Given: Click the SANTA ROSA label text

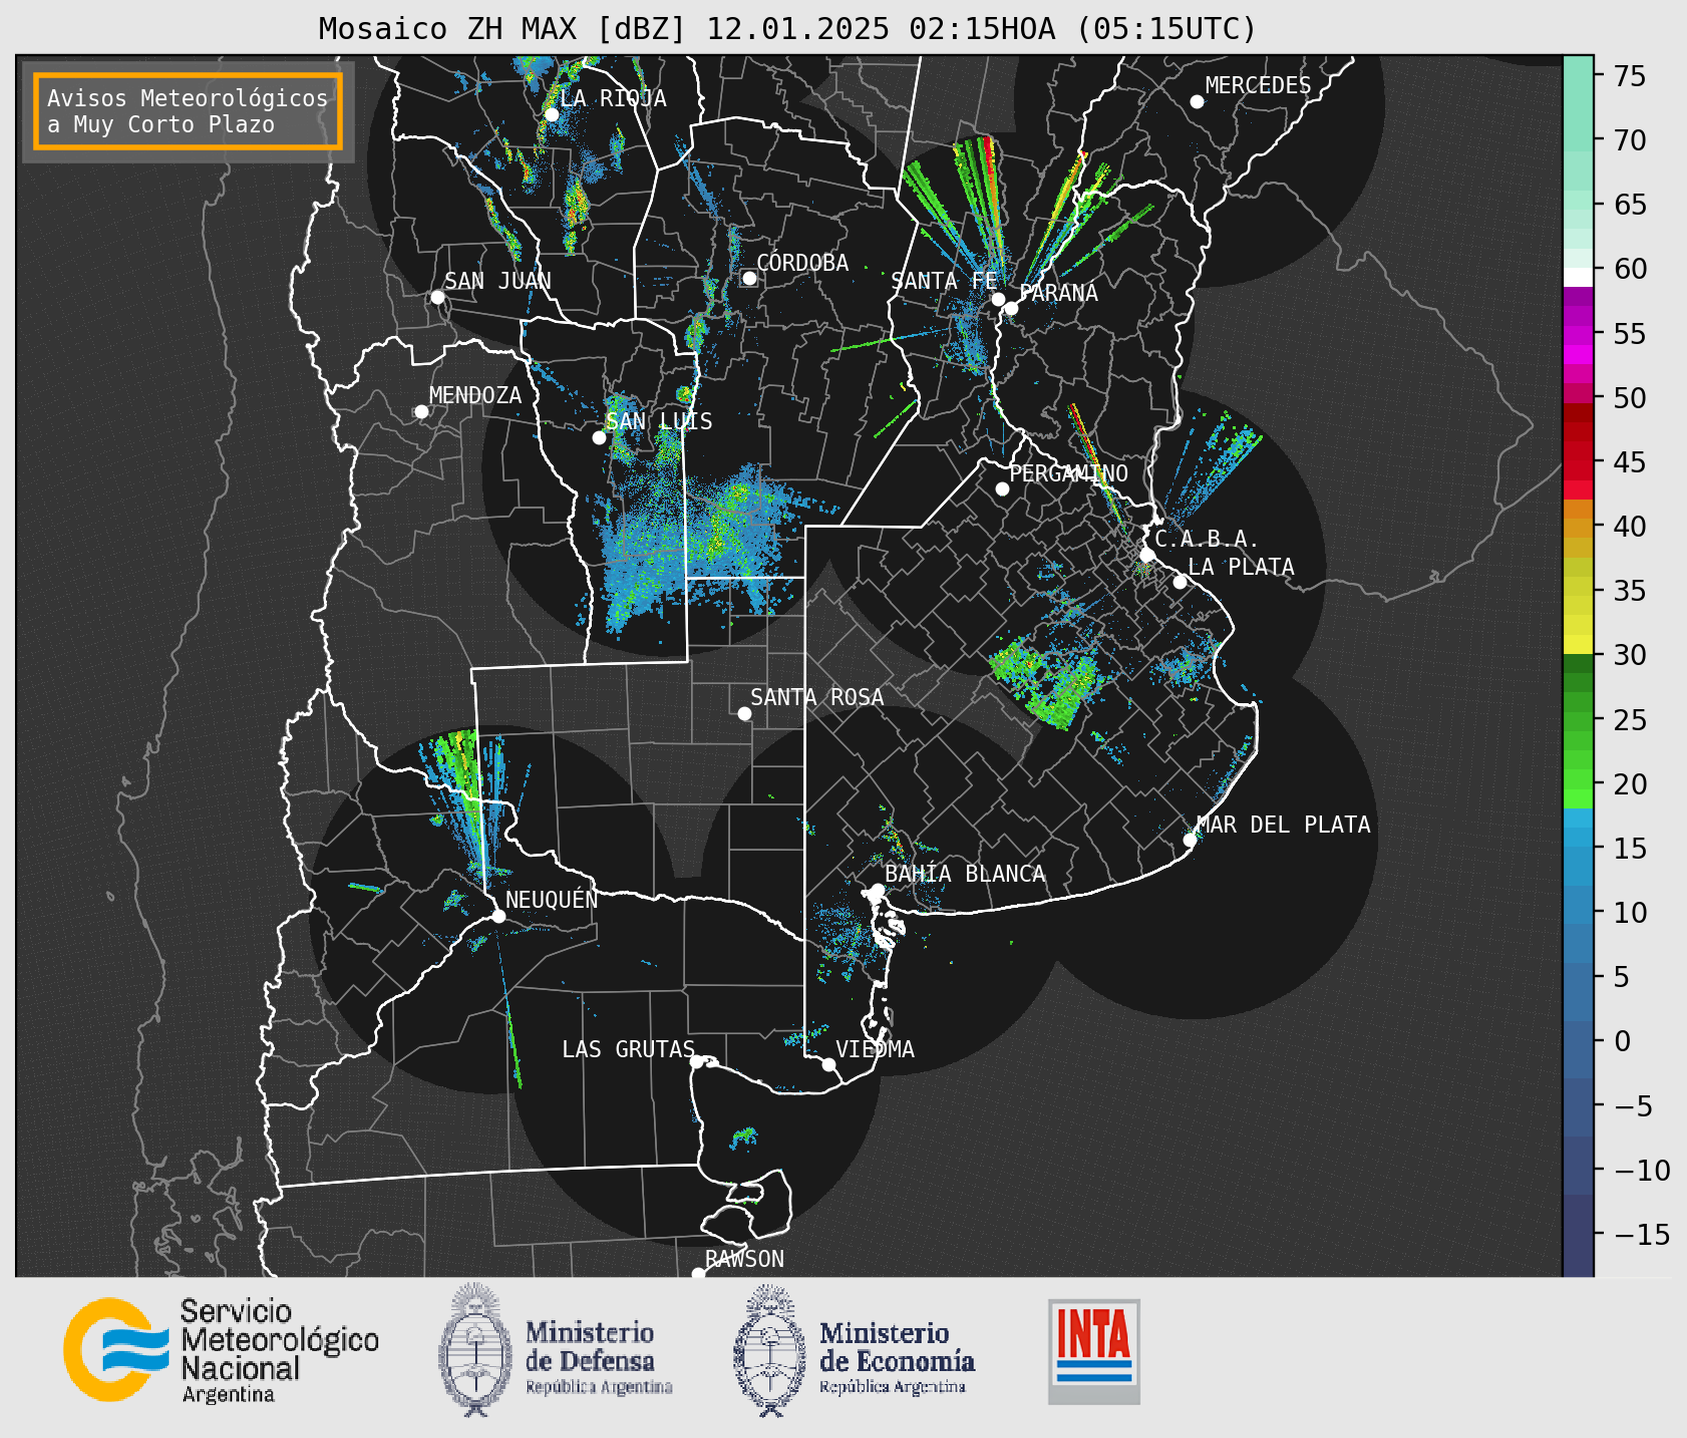Looking at the screenshot, I should pyautogui.click(x=817, y=697).
